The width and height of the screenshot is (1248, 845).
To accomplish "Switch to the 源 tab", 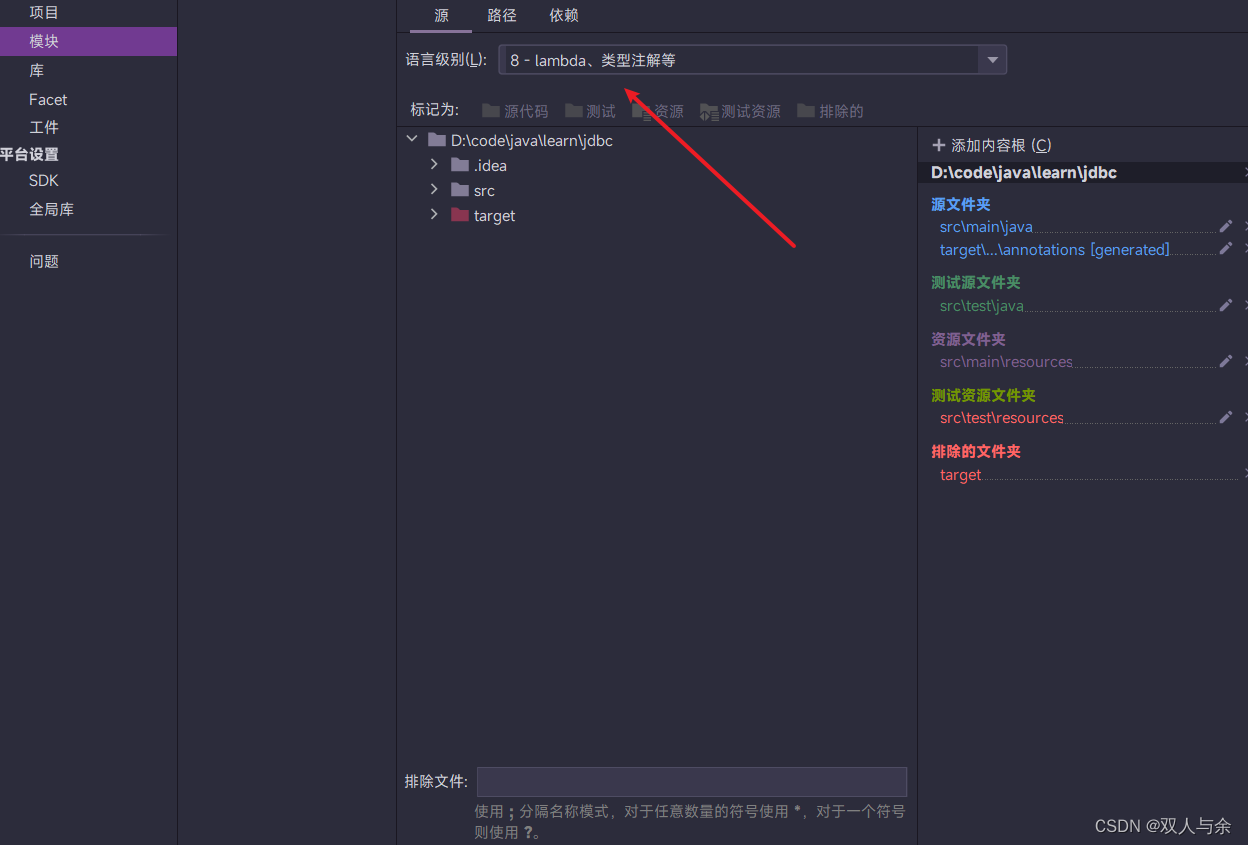I will tap(441, 16).
